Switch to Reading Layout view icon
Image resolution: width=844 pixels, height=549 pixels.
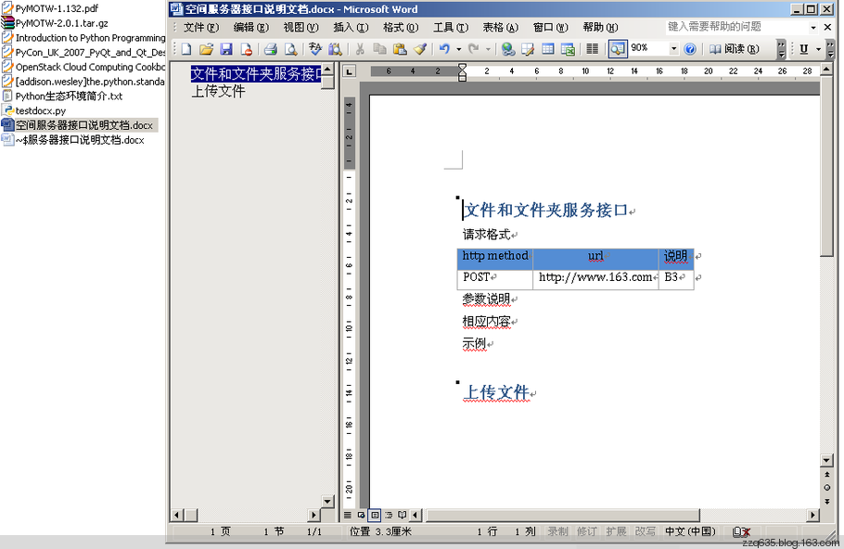(x=402, y=515)
